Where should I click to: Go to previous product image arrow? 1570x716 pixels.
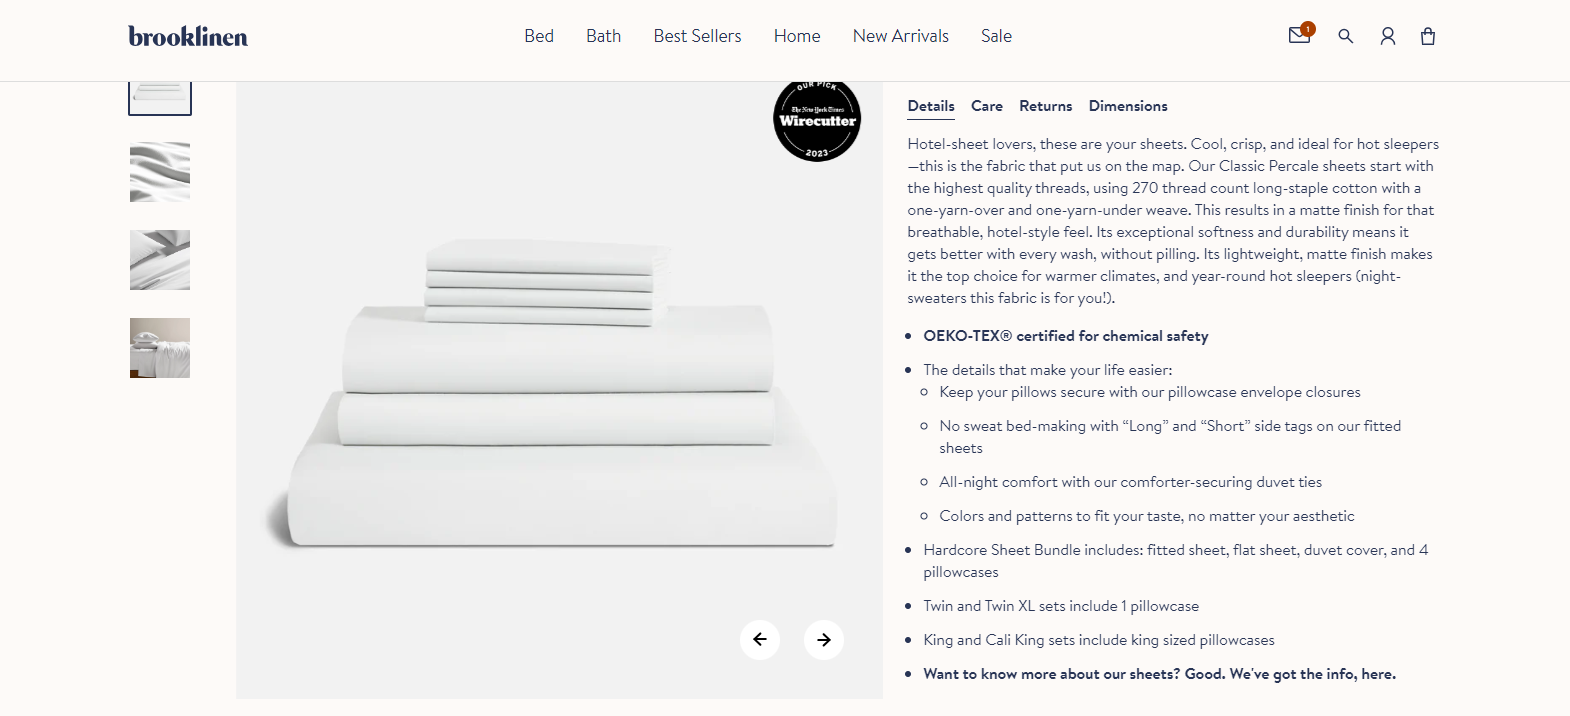[x=760, y=639]
